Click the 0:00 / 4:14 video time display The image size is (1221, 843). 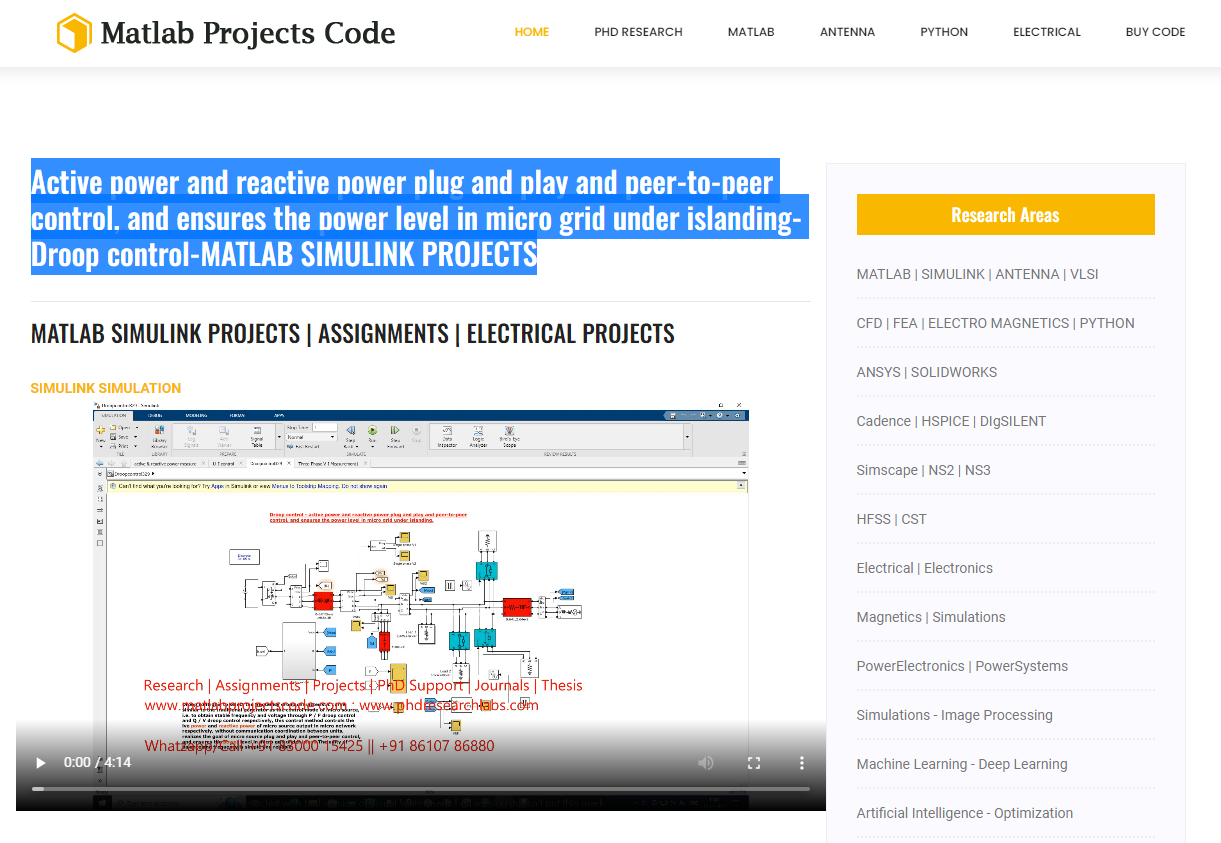(97, 762)
